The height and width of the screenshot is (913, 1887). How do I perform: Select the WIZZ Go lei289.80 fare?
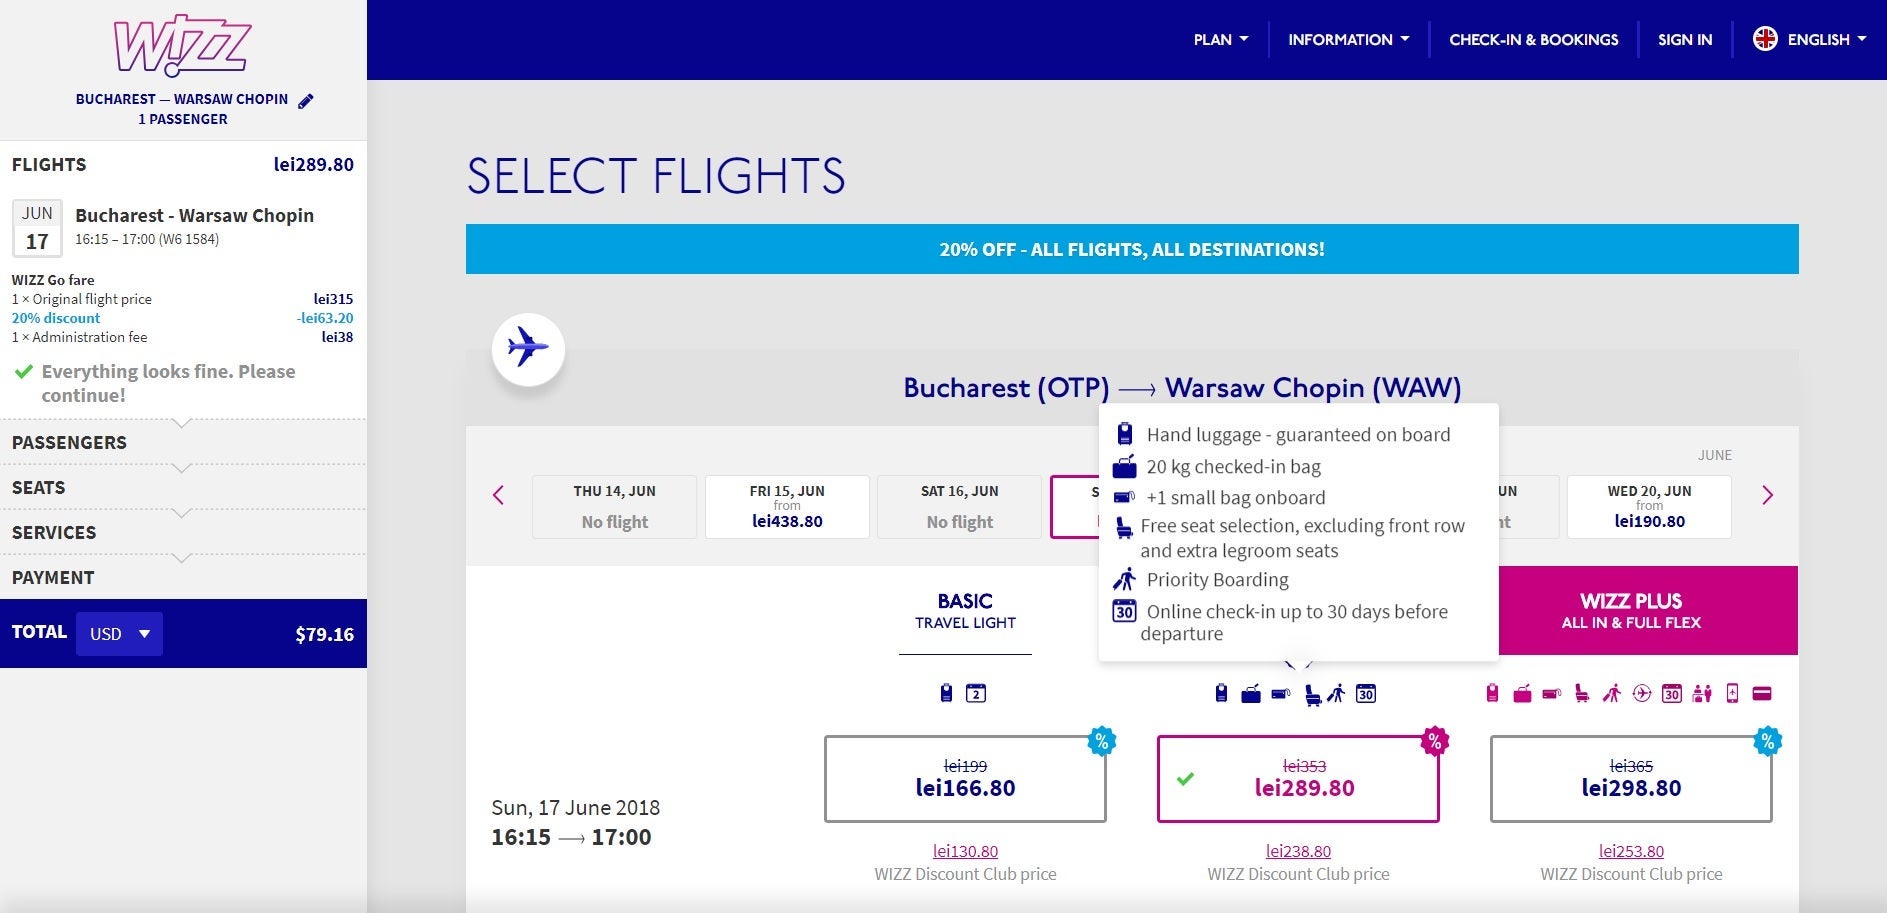tap(1298, 779)
